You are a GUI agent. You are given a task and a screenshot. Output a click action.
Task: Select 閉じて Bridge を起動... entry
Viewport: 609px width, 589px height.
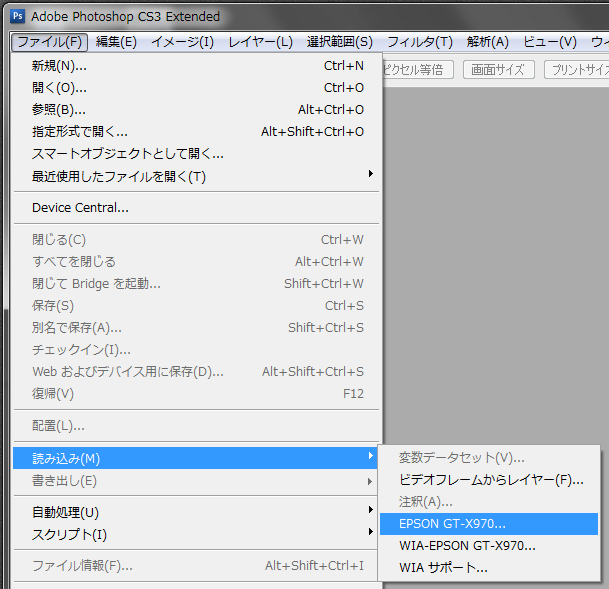pyautogui.click(x=196, y=284)
